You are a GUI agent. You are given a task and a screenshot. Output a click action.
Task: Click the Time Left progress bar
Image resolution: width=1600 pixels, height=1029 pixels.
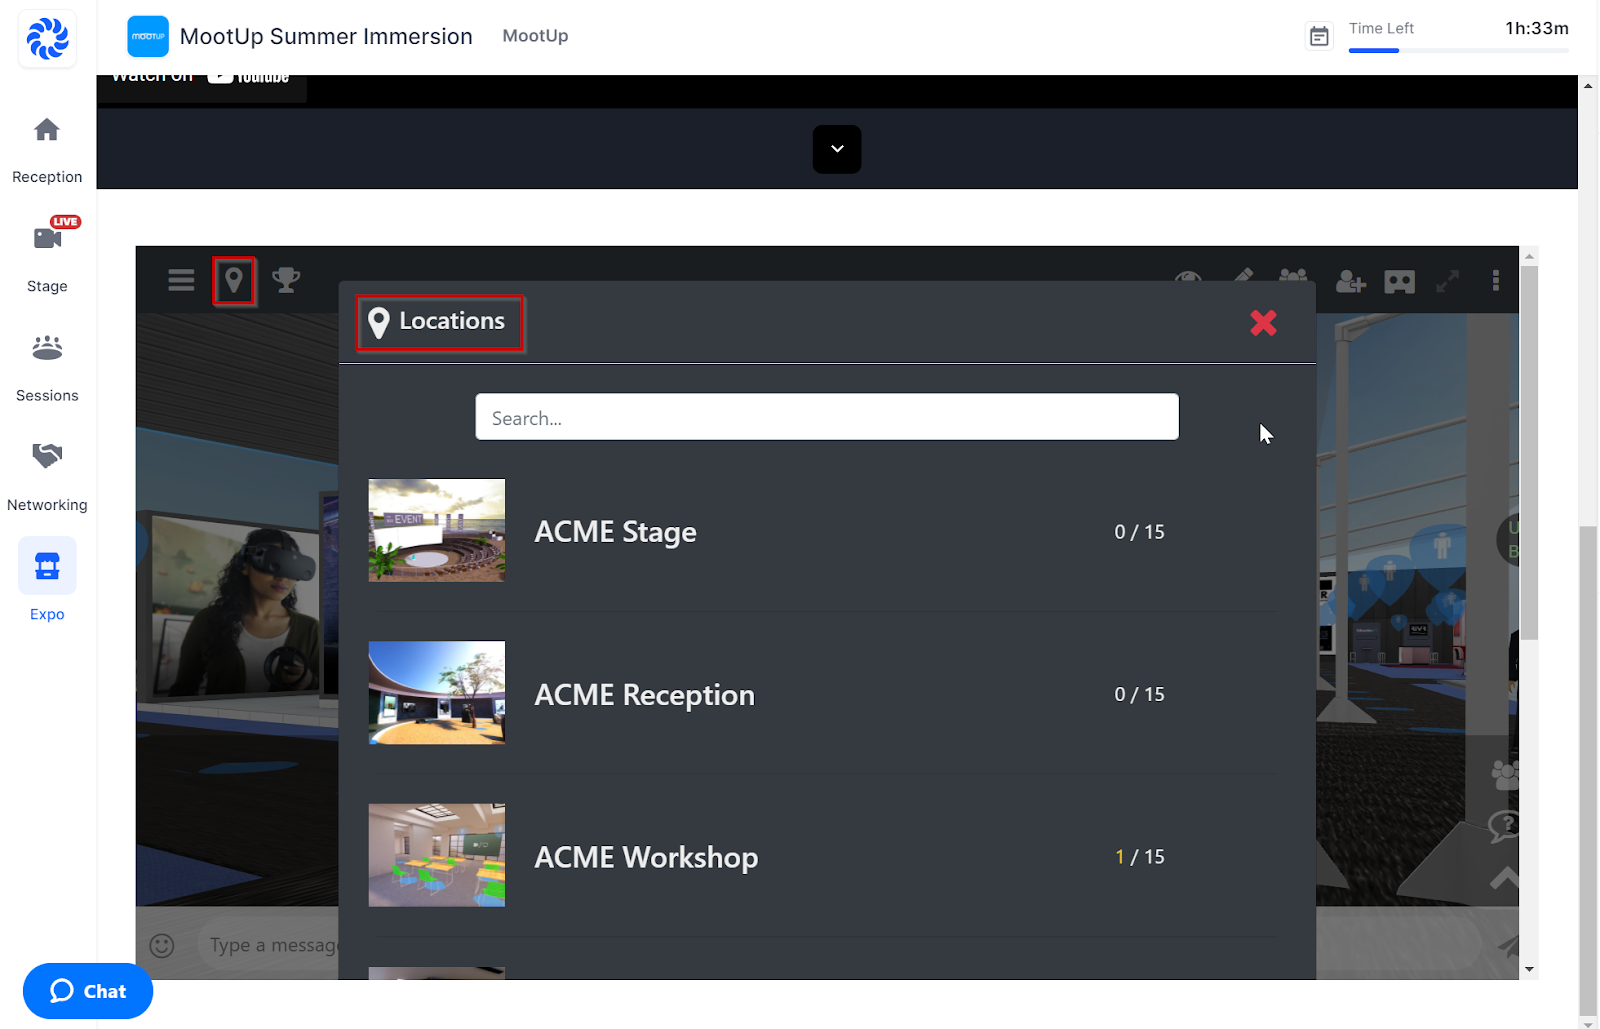pyautogui.click(x=1458, y=50)
